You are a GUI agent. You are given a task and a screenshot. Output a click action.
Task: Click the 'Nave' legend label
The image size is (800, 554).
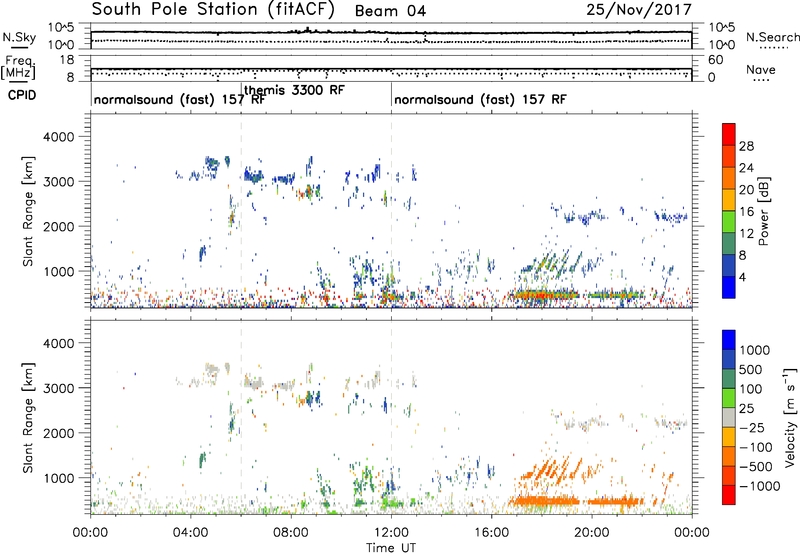point(761,70)
